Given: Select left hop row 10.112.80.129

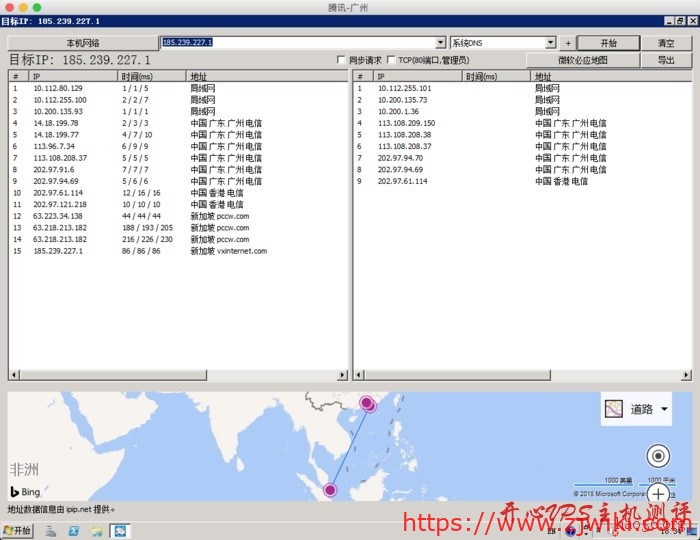Looking at the screenshot, I should (x=178, y=88).
